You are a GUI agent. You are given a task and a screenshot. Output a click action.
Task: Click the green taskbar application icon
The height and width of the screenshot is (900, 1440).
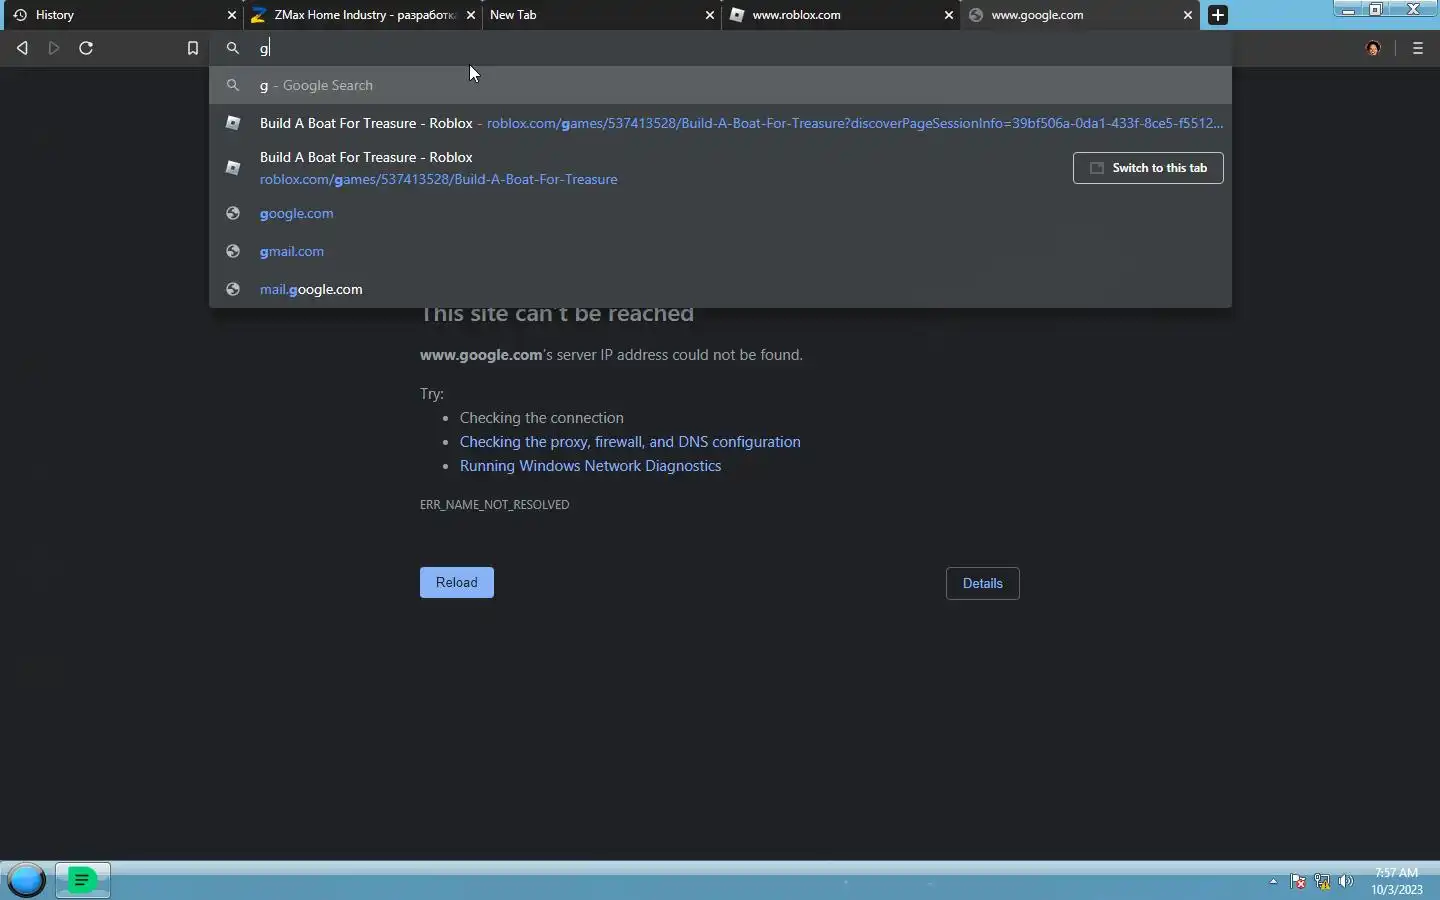tap(83, 880)
